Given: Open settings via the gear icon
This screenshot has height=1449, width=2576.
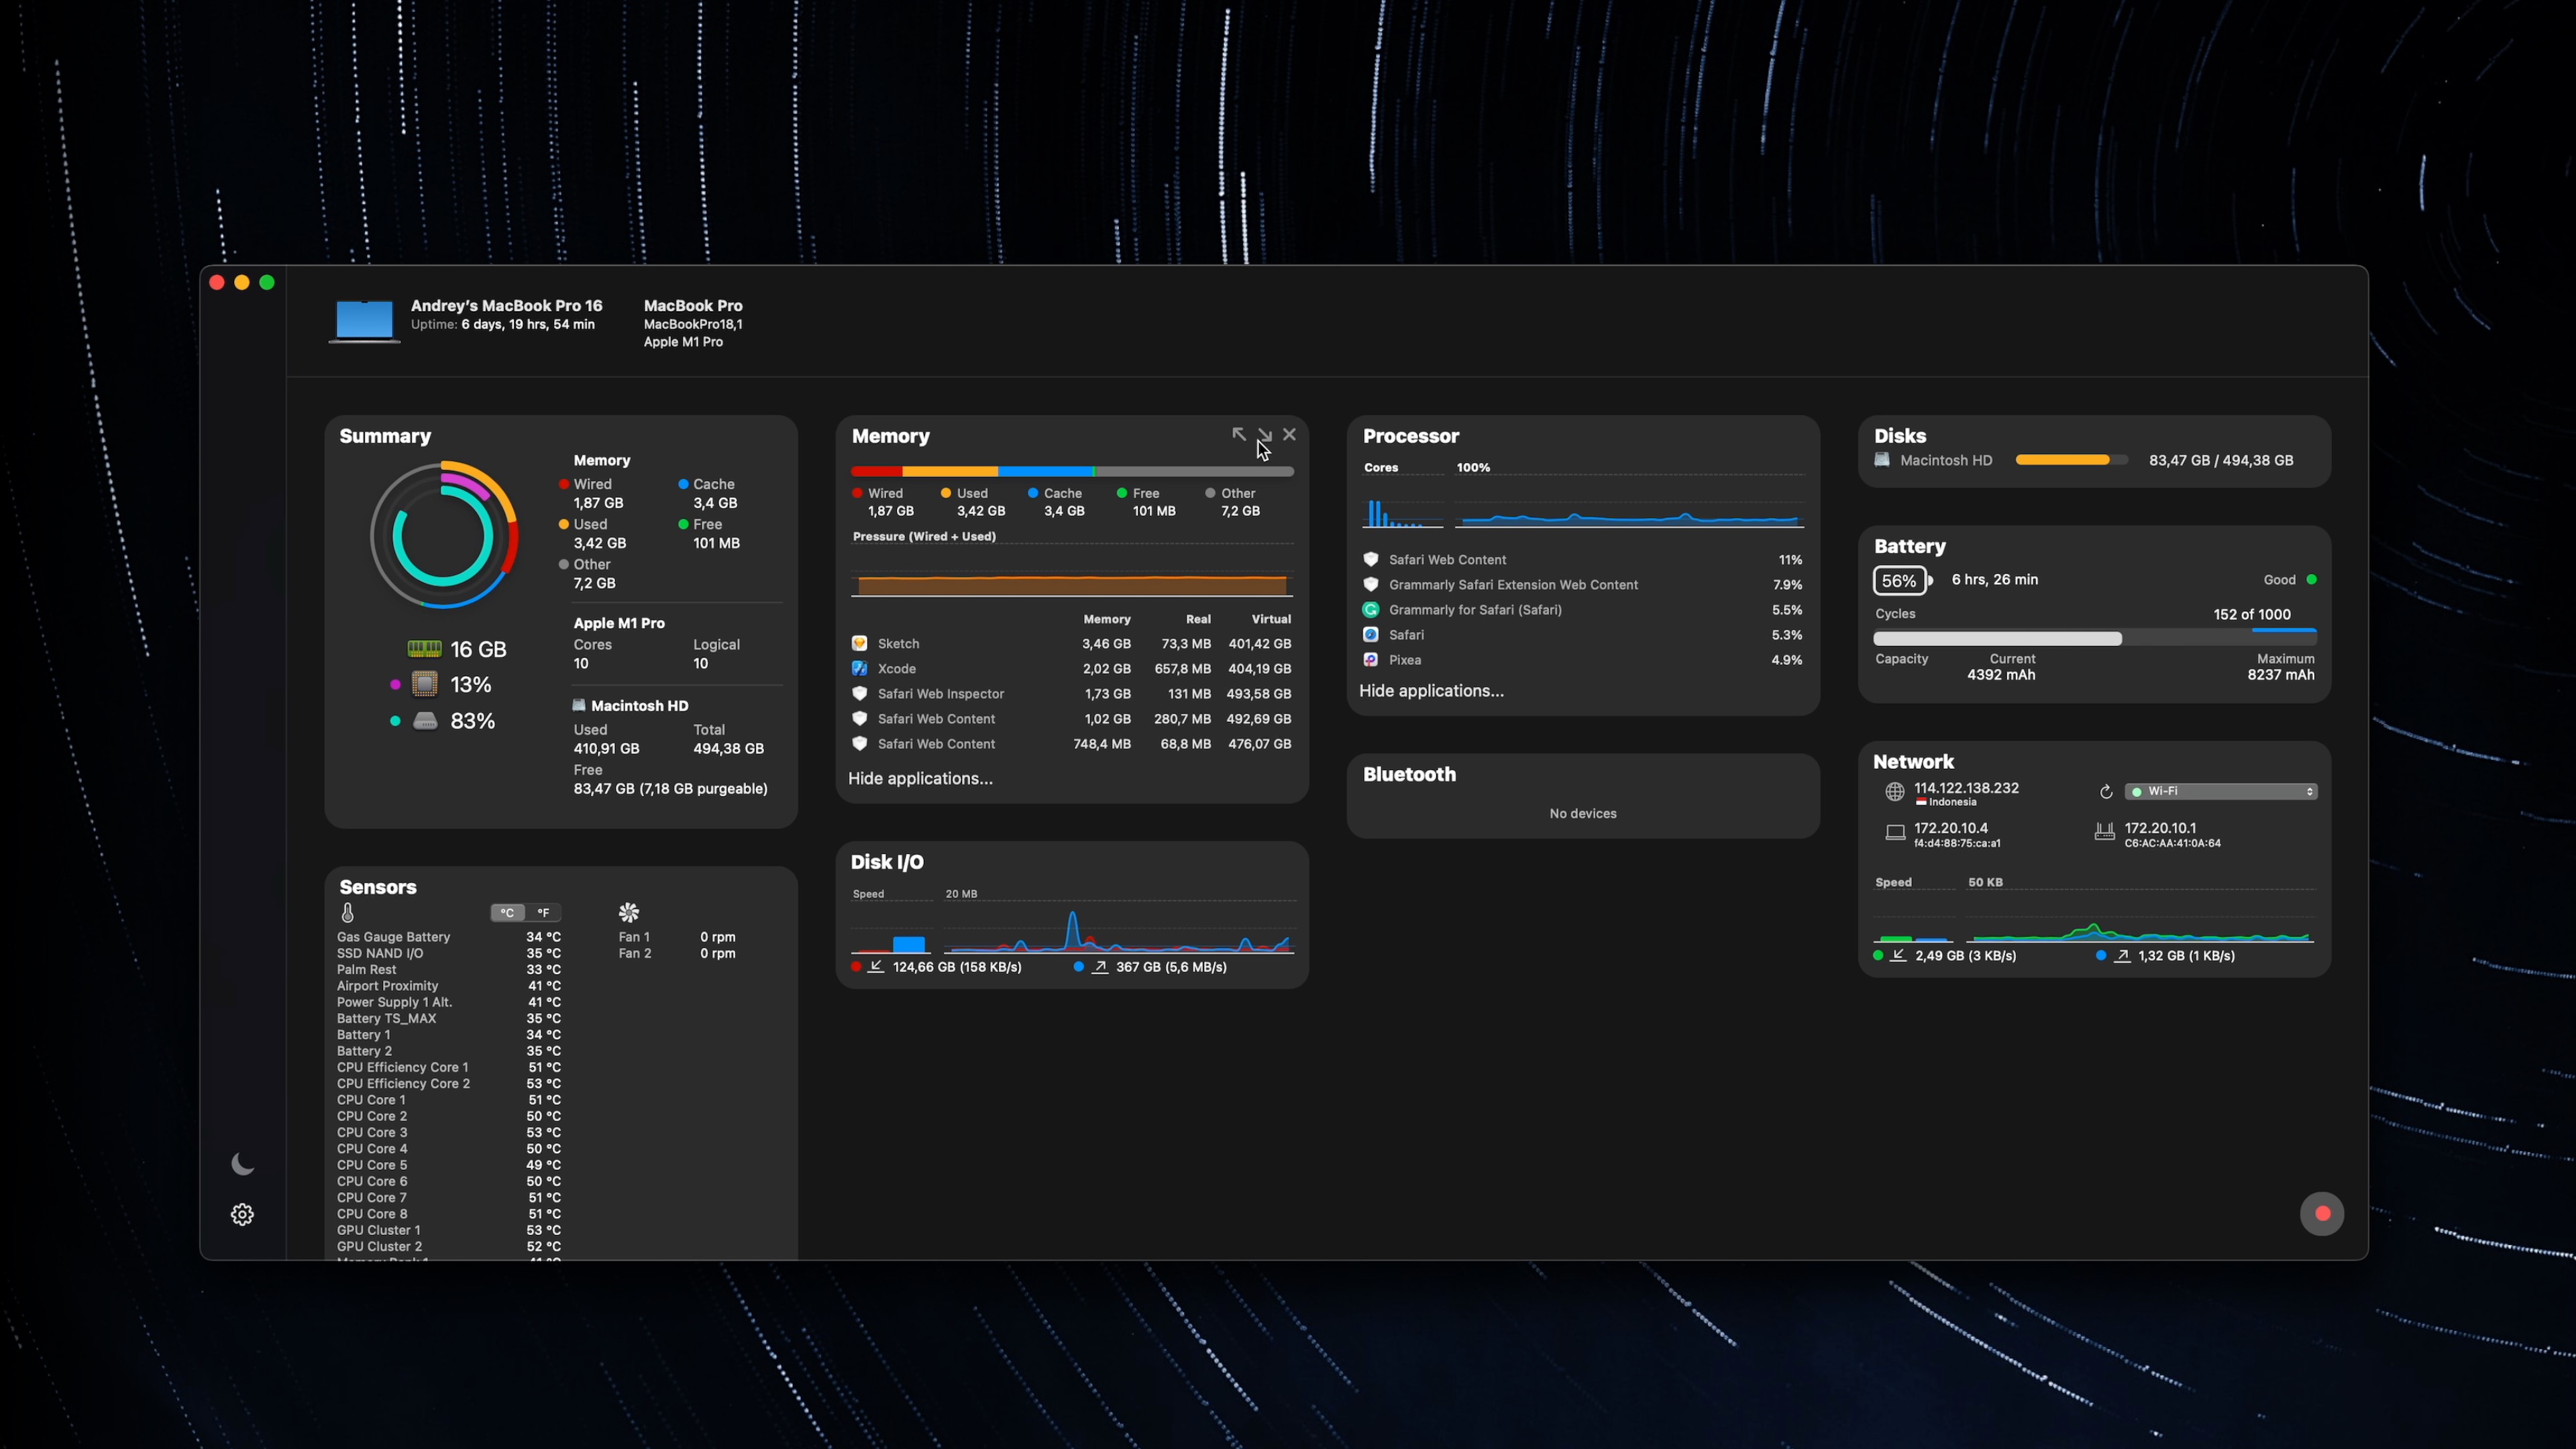Looking at the screenshot, I should coord(242,1214).
